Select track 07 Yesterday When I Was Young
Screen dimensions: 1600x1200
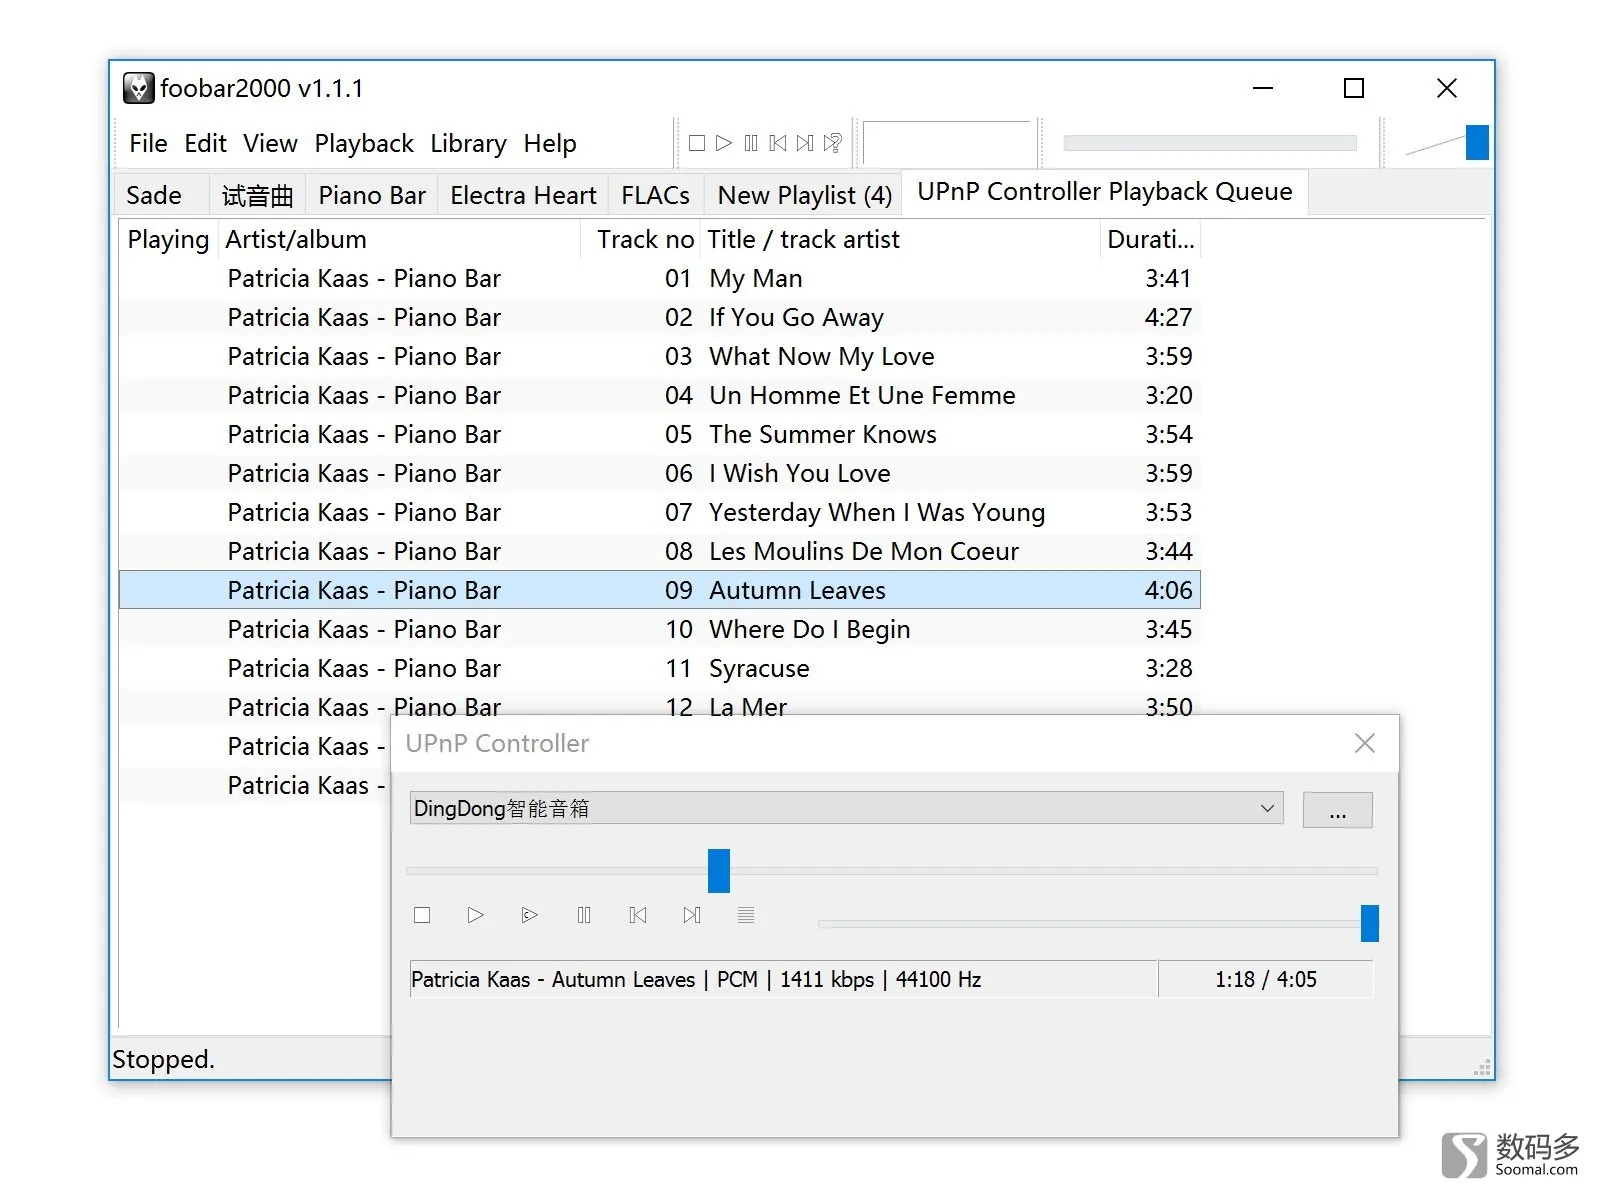click(x=660, y=513)
